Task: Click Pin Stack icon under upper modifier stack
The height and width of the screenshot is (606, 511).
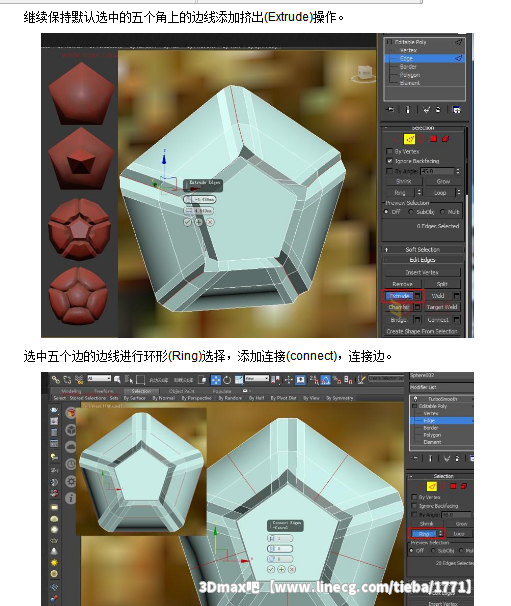Action: (x=390, y=110)
